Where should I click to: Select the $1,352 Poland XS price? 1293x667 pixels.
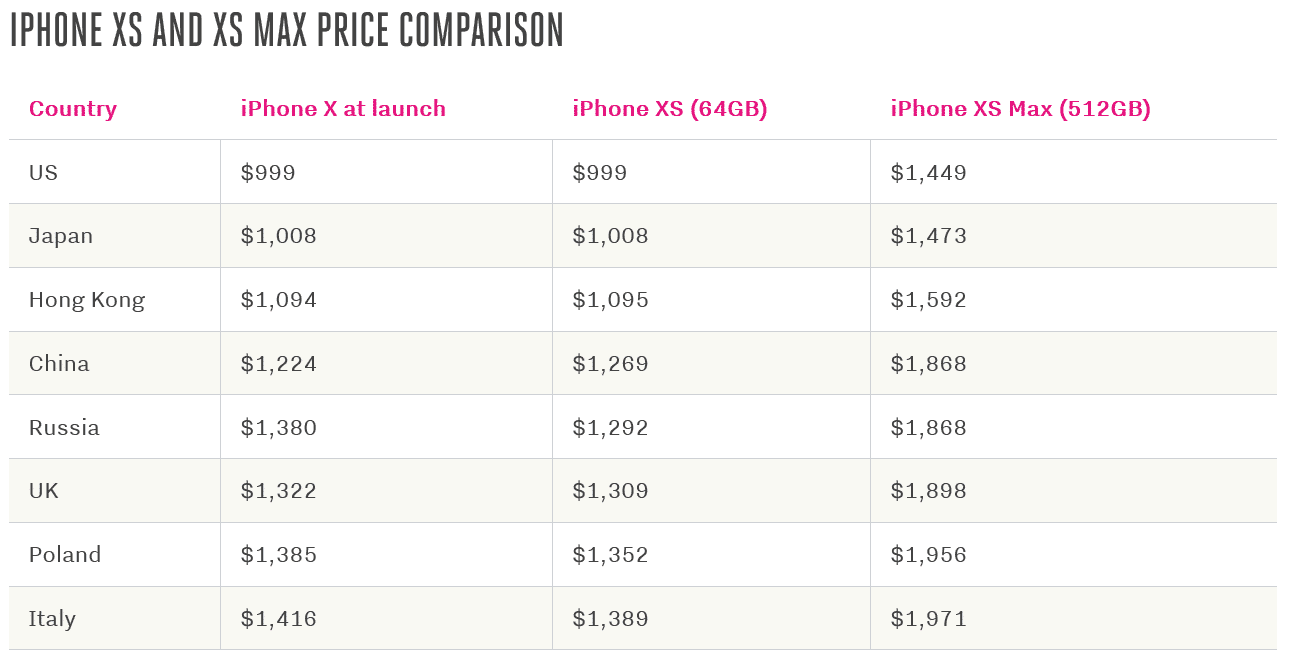pyautogui.click(x=611, y=555)
